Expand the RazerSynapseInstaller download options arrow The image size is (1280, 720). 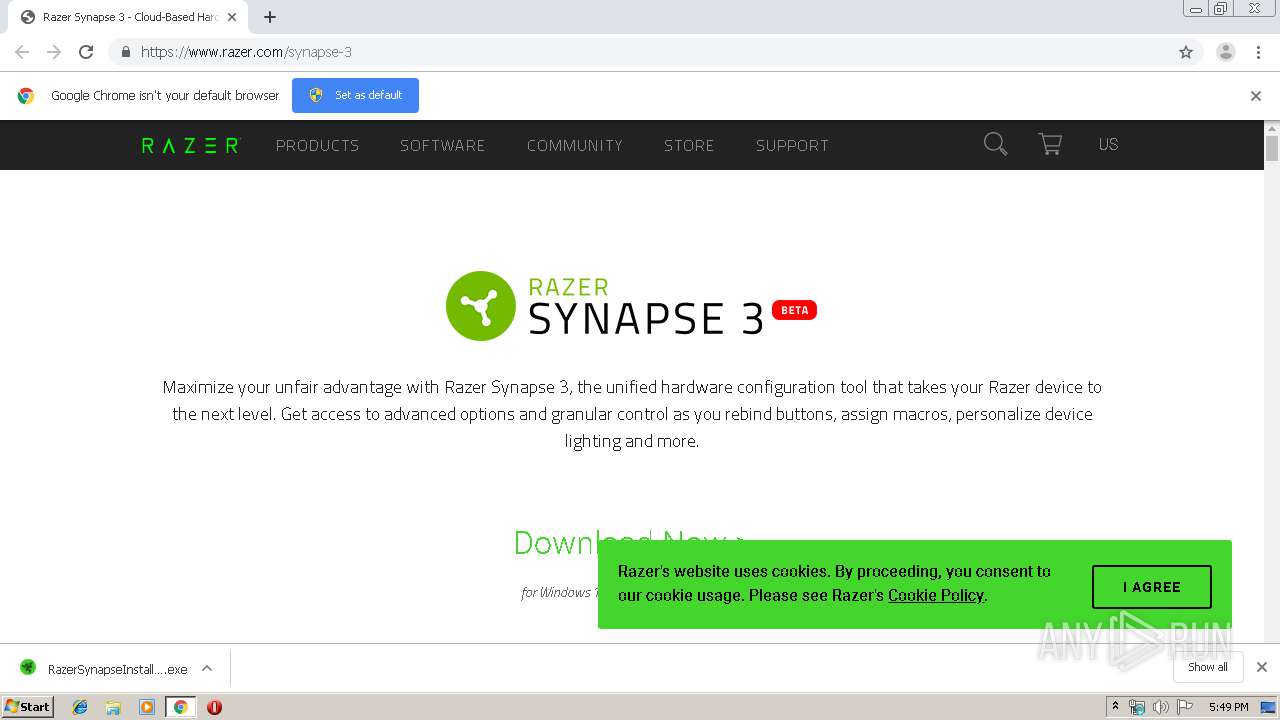(x=207, y=668)
